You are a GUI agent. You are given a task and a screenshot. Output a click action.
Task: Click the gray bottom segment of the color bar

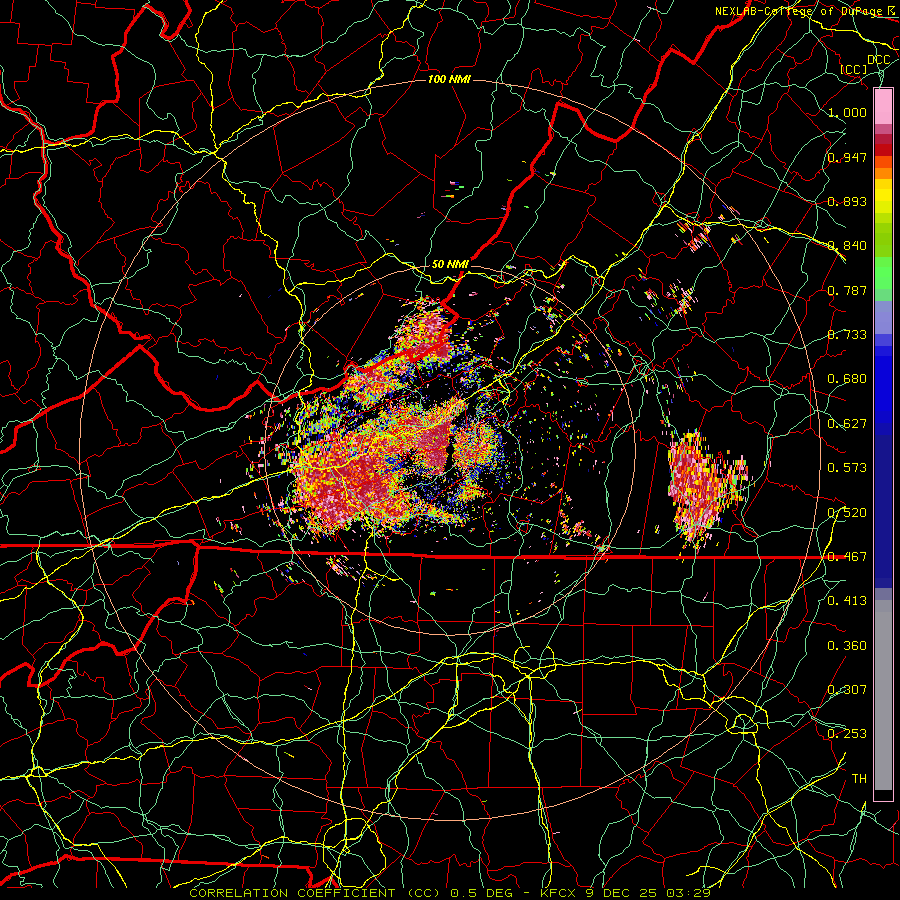coord(883,695)
